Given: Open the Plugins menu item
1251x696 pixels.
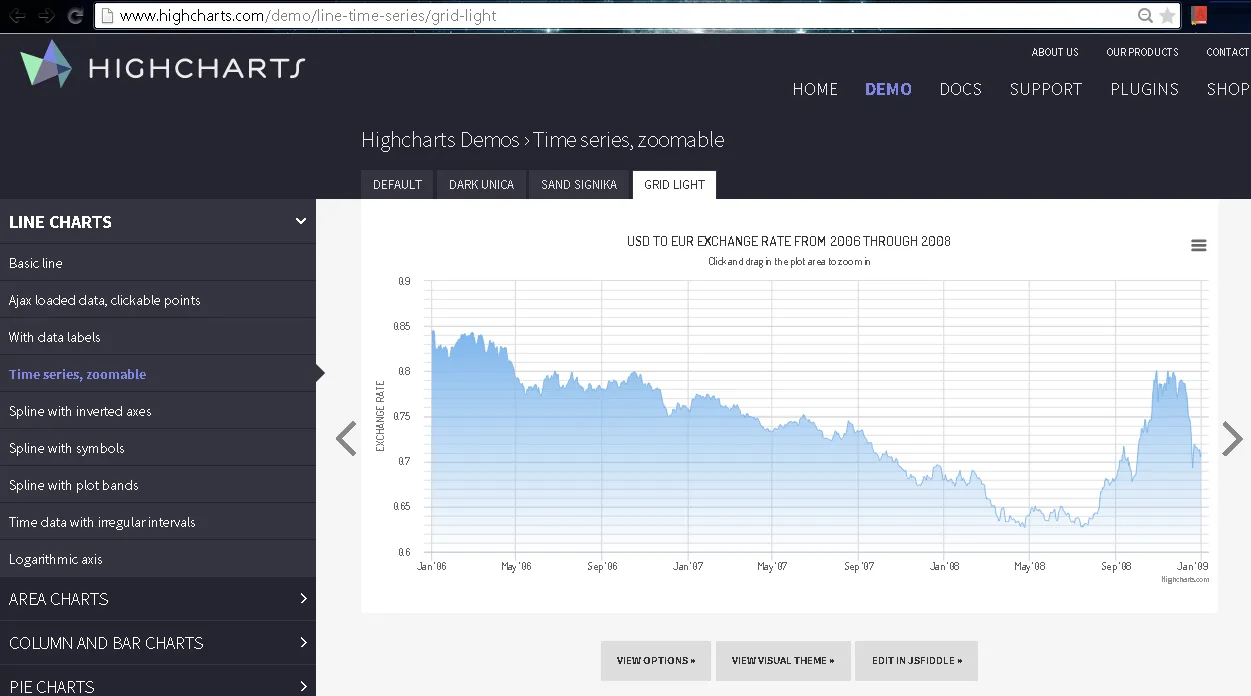Looking at the screenshot, I should tap(1144, 89).
